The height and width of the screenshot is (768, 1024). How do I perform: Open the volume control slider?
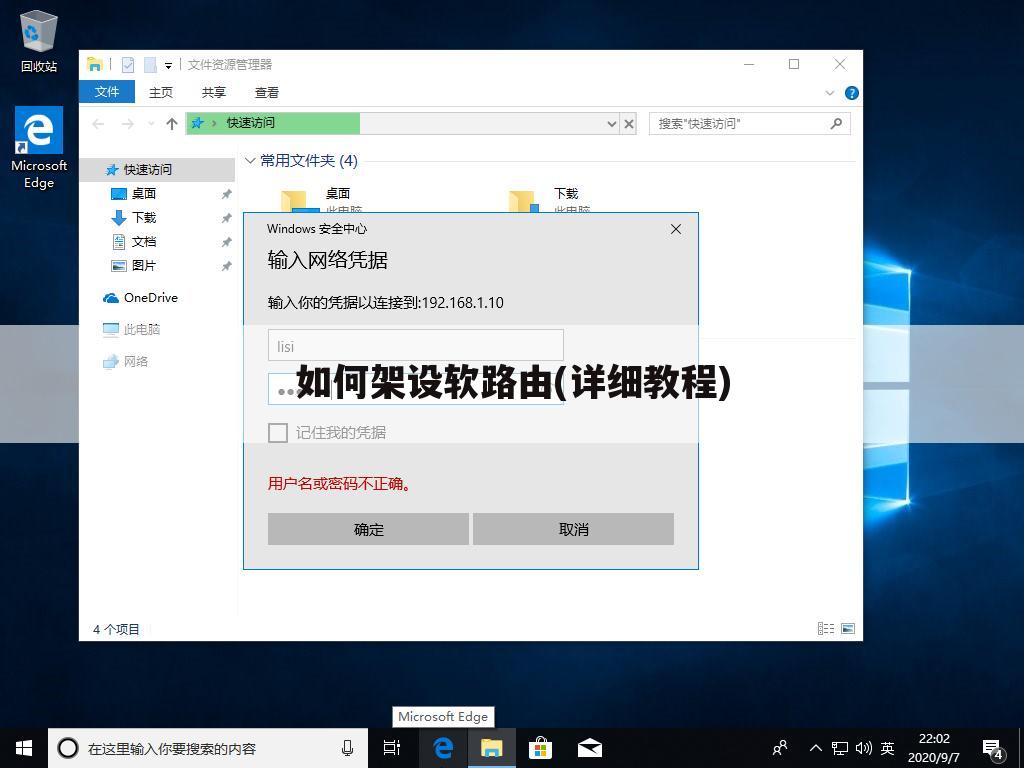[x=864, y=747]
